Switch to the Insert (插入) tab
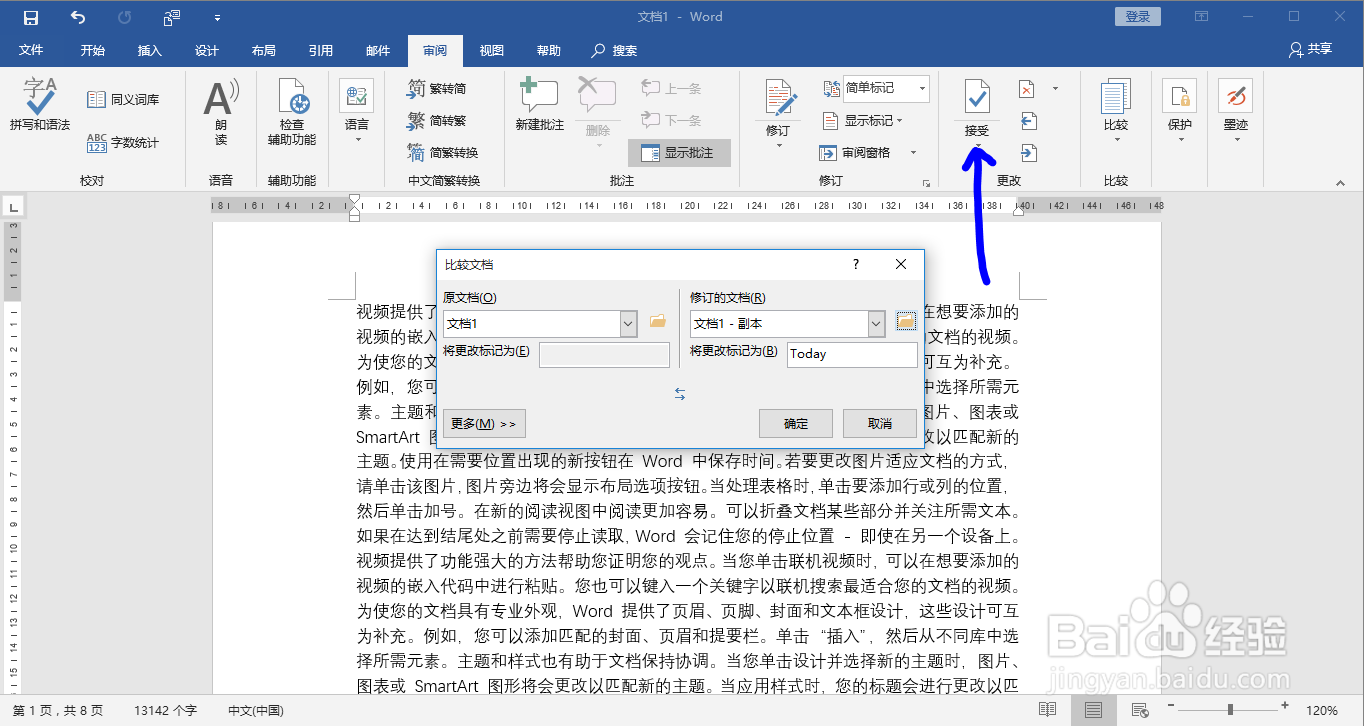Image resolution: width=1364 pixels, height=726 pixels. pyautogui.click(x=150, y=50)
